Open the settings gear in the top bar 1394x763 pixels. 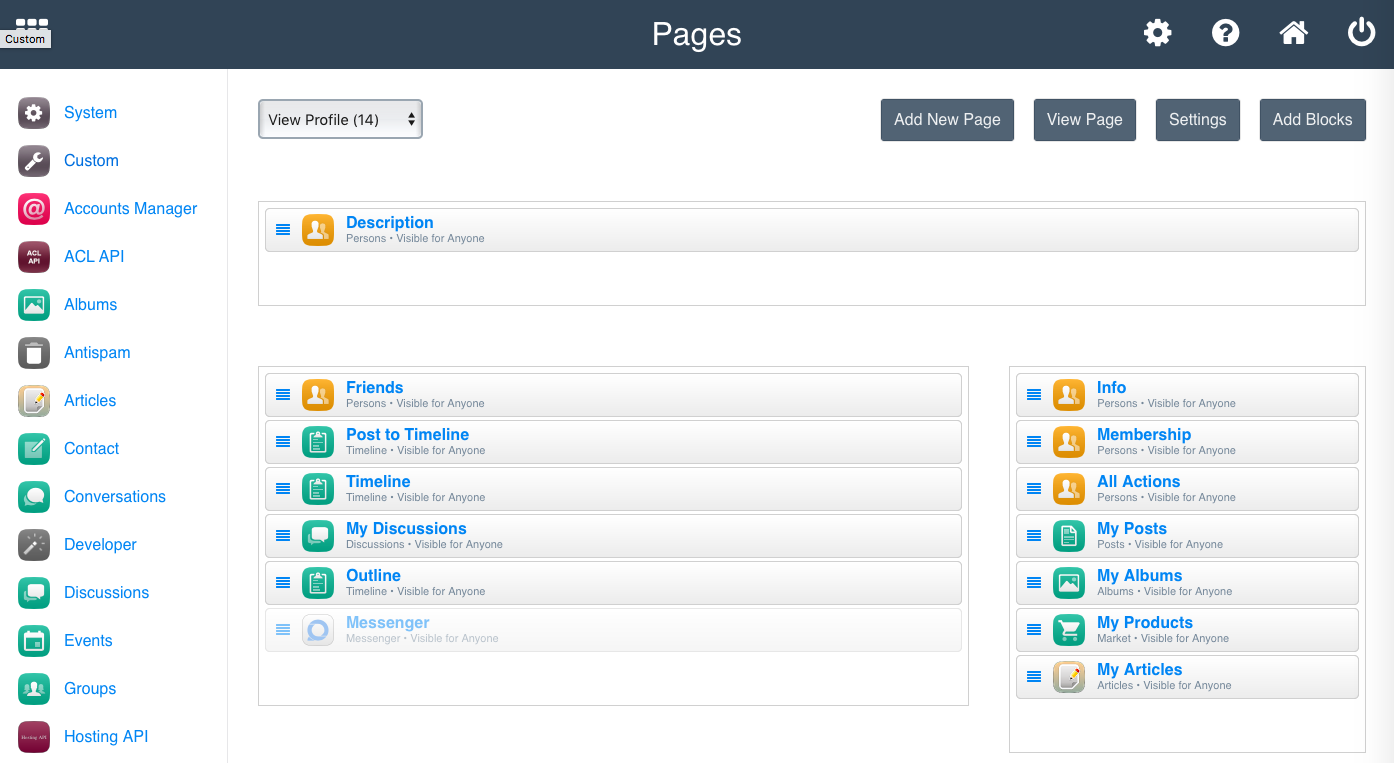1157,32
